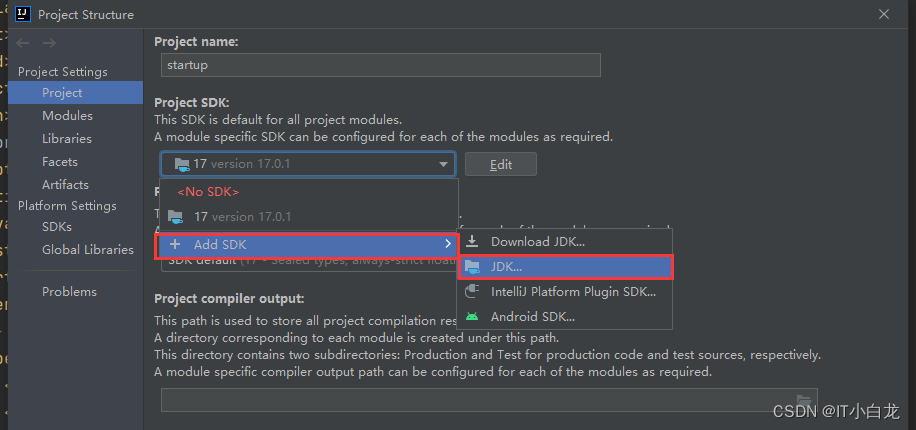The height and width of the screenshot is (430, 916).
Task: Expand the Add SDK submenu chevron
Action: tap(448, 244)
